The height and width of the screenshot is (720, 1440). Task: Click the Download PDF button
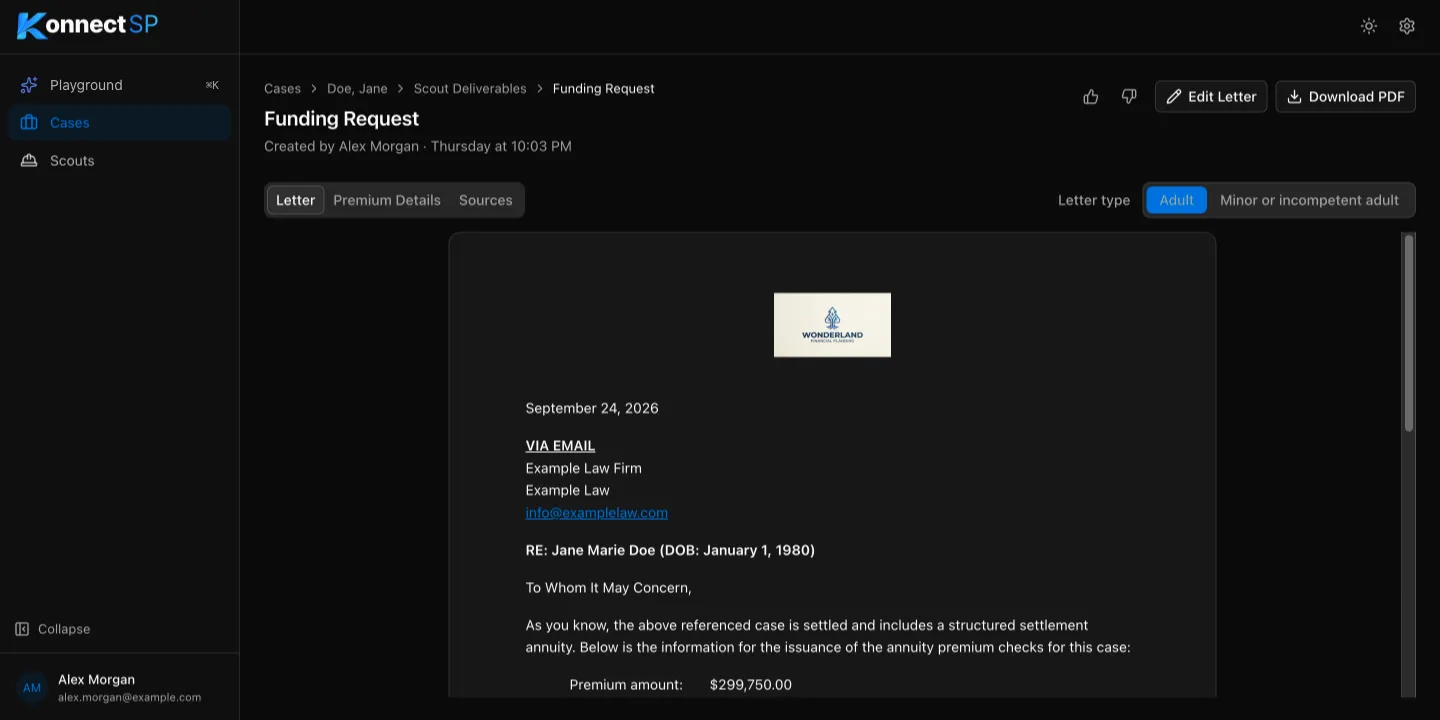(x=1345, y=97)
